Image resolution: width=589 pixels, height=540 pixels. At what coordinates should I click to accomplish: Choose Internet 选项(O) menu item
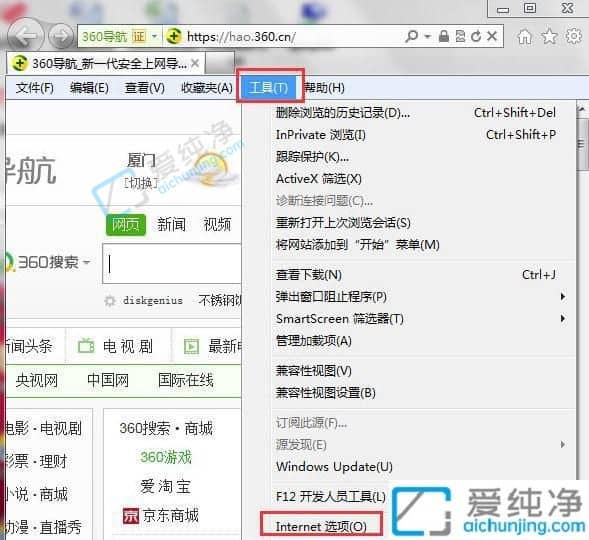pos(321,526)
